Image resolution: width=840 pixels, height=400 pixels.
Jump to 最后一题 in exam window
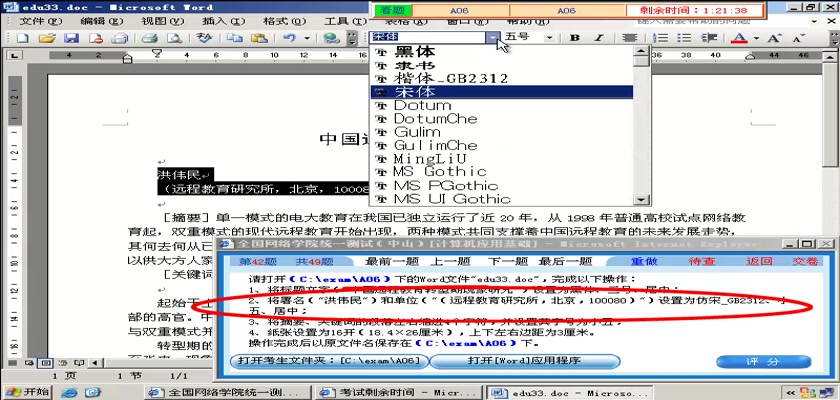pyautogui.click(x=565, y=261)
